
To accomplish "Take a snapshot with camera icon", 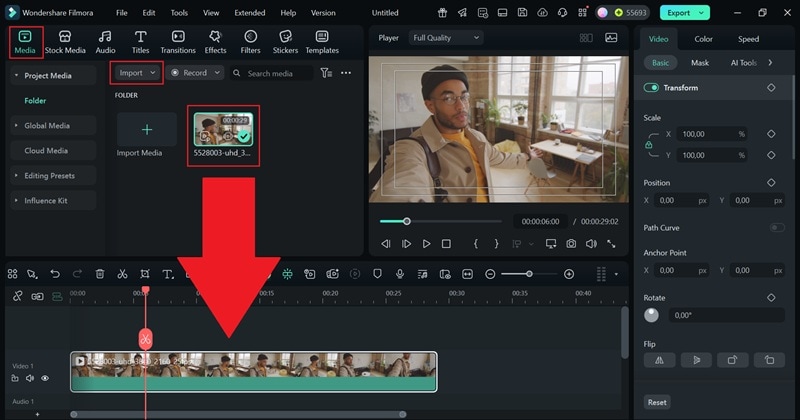I will tap(571, 244).
